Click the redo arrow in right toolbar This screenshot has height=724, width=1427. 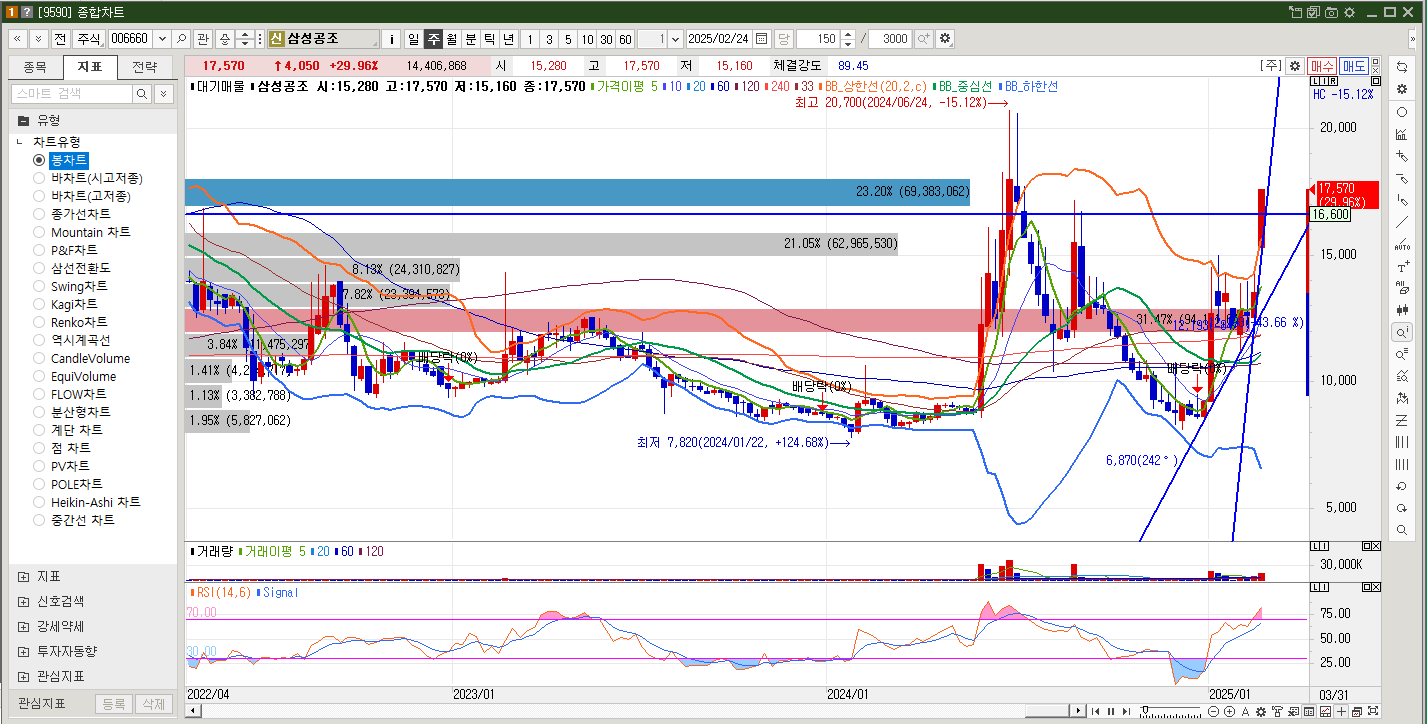pyautogui.click(x=1402, y=508)
